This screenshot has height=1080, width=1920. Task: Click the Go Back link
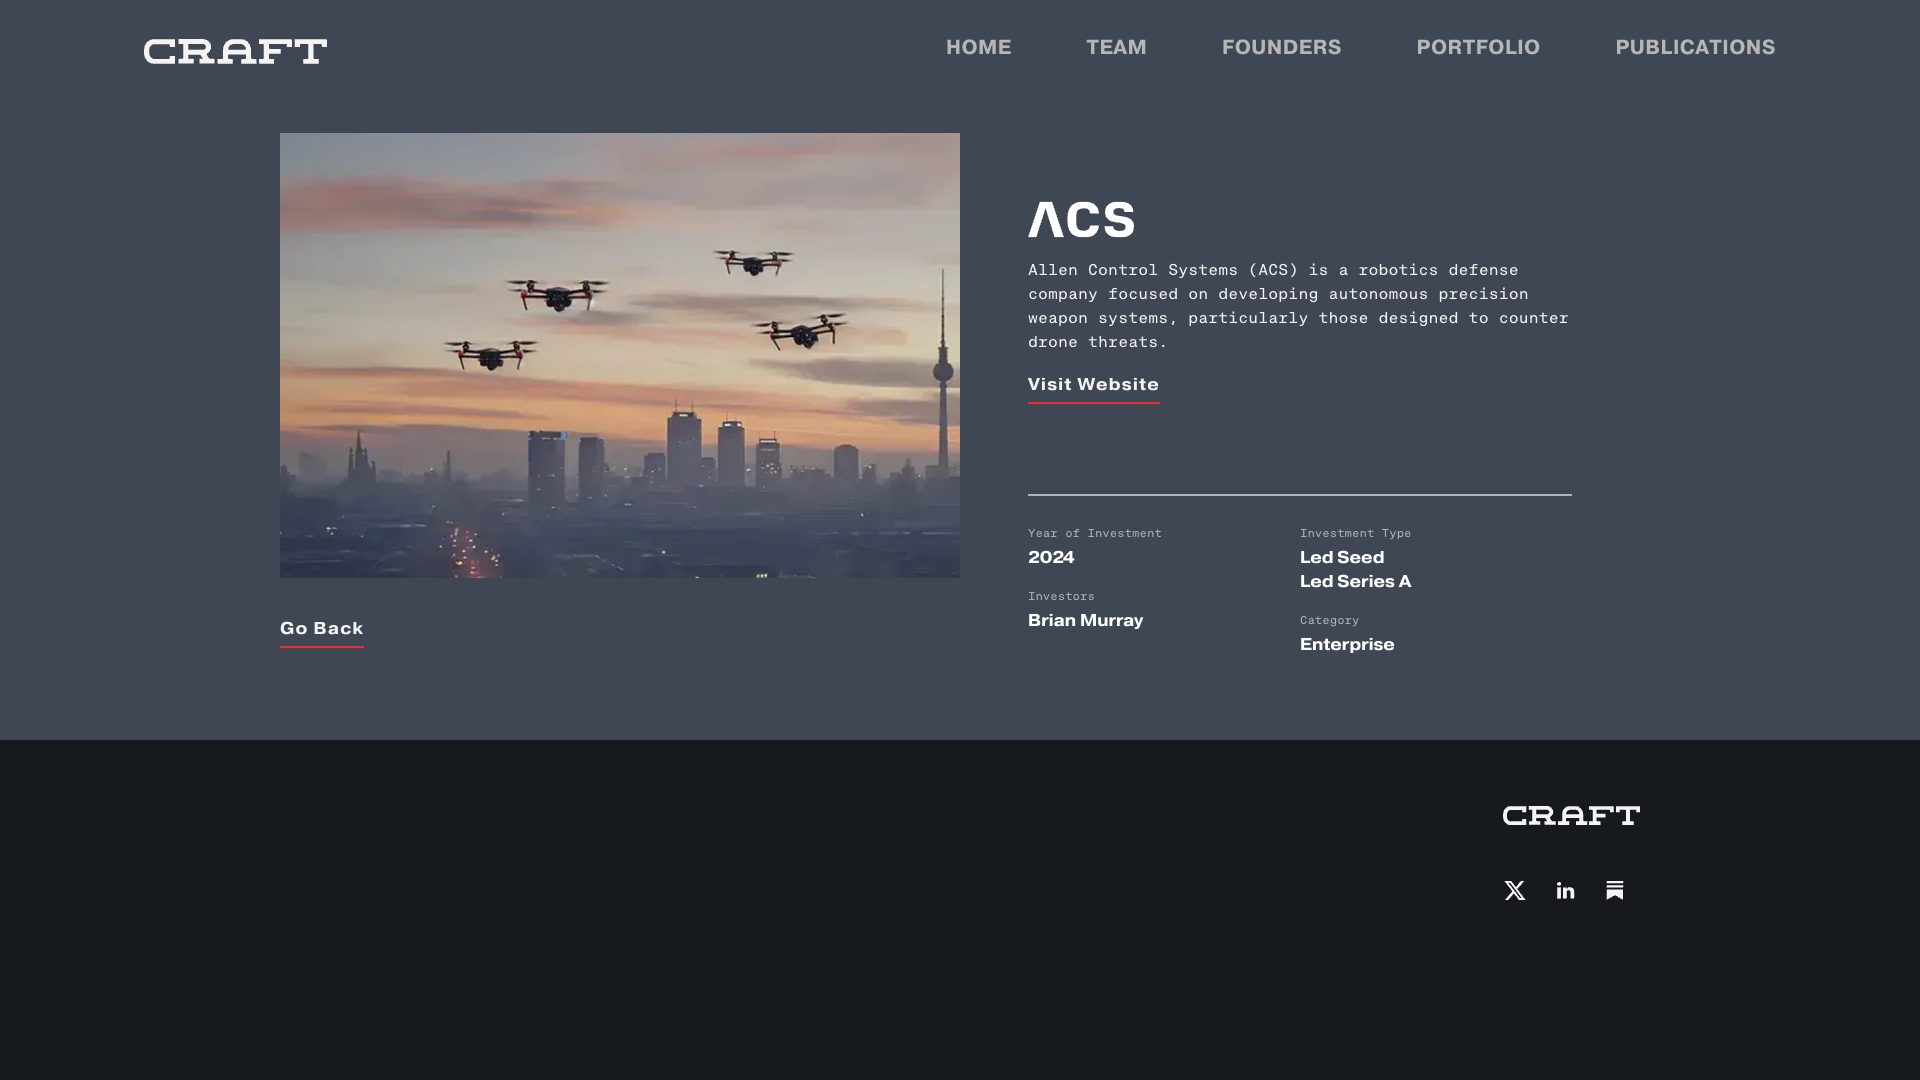[x=321, y=628]
